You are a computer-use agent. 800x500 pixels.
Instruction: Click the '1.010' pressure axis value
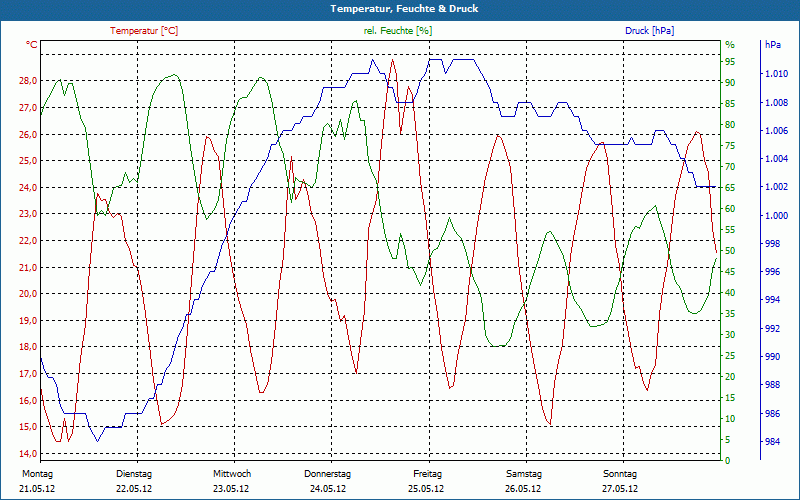(776, 74)
